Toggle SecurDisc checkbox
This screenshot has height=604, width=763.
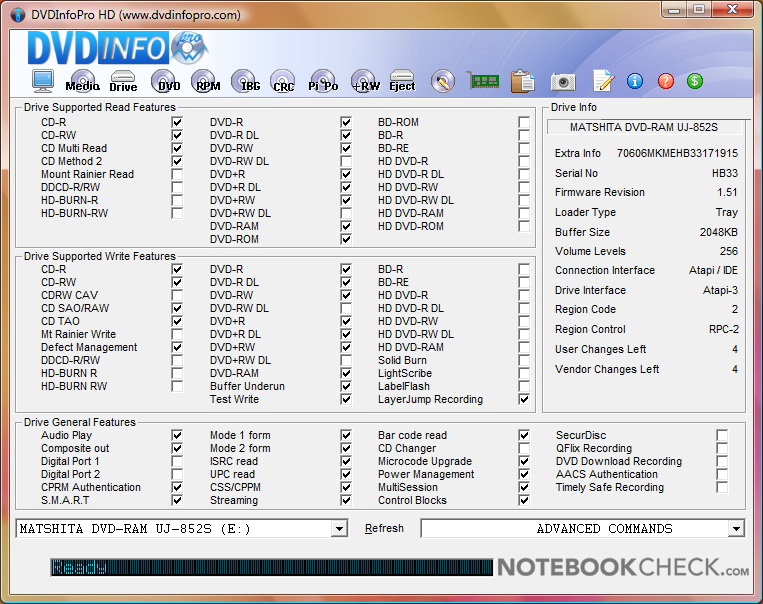point(722,435)
